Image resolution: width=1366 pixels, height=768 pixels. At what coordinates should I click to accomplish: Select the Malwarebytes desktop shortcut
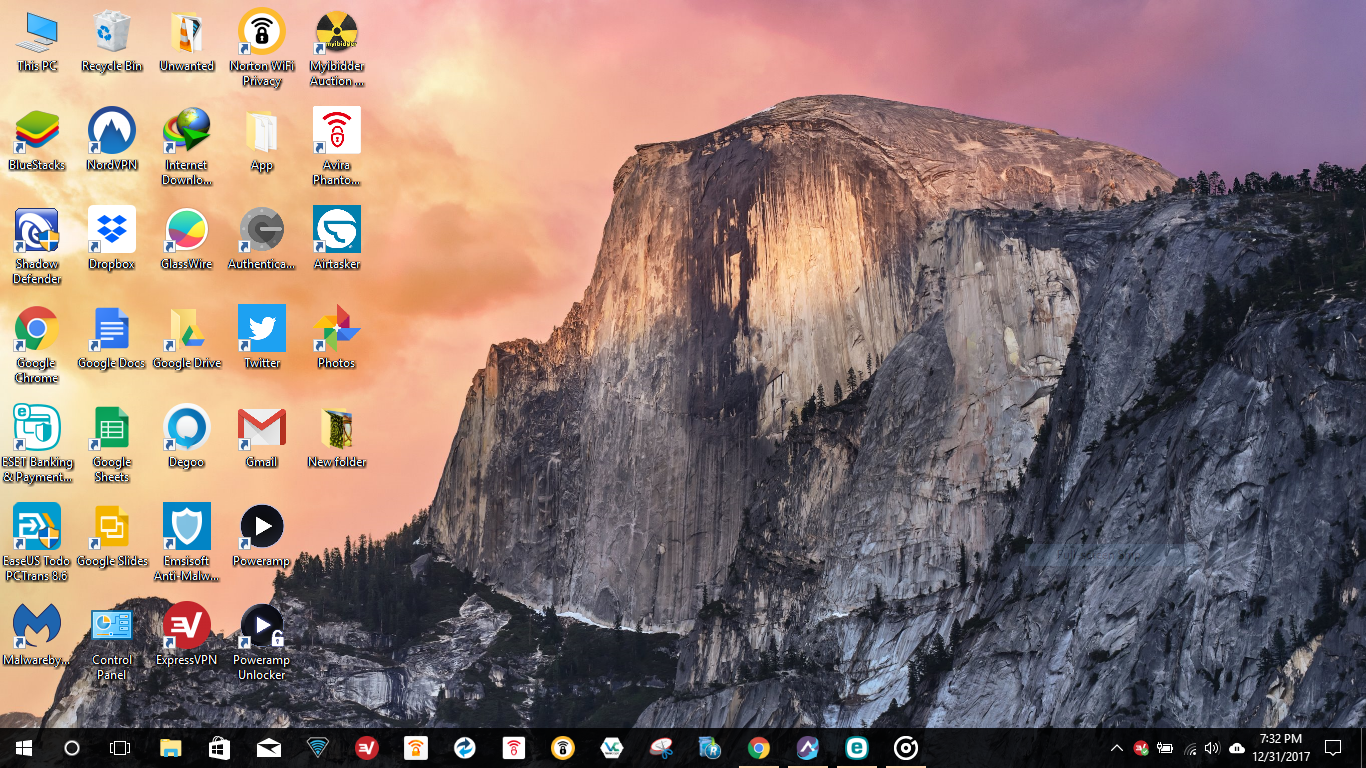37,635
